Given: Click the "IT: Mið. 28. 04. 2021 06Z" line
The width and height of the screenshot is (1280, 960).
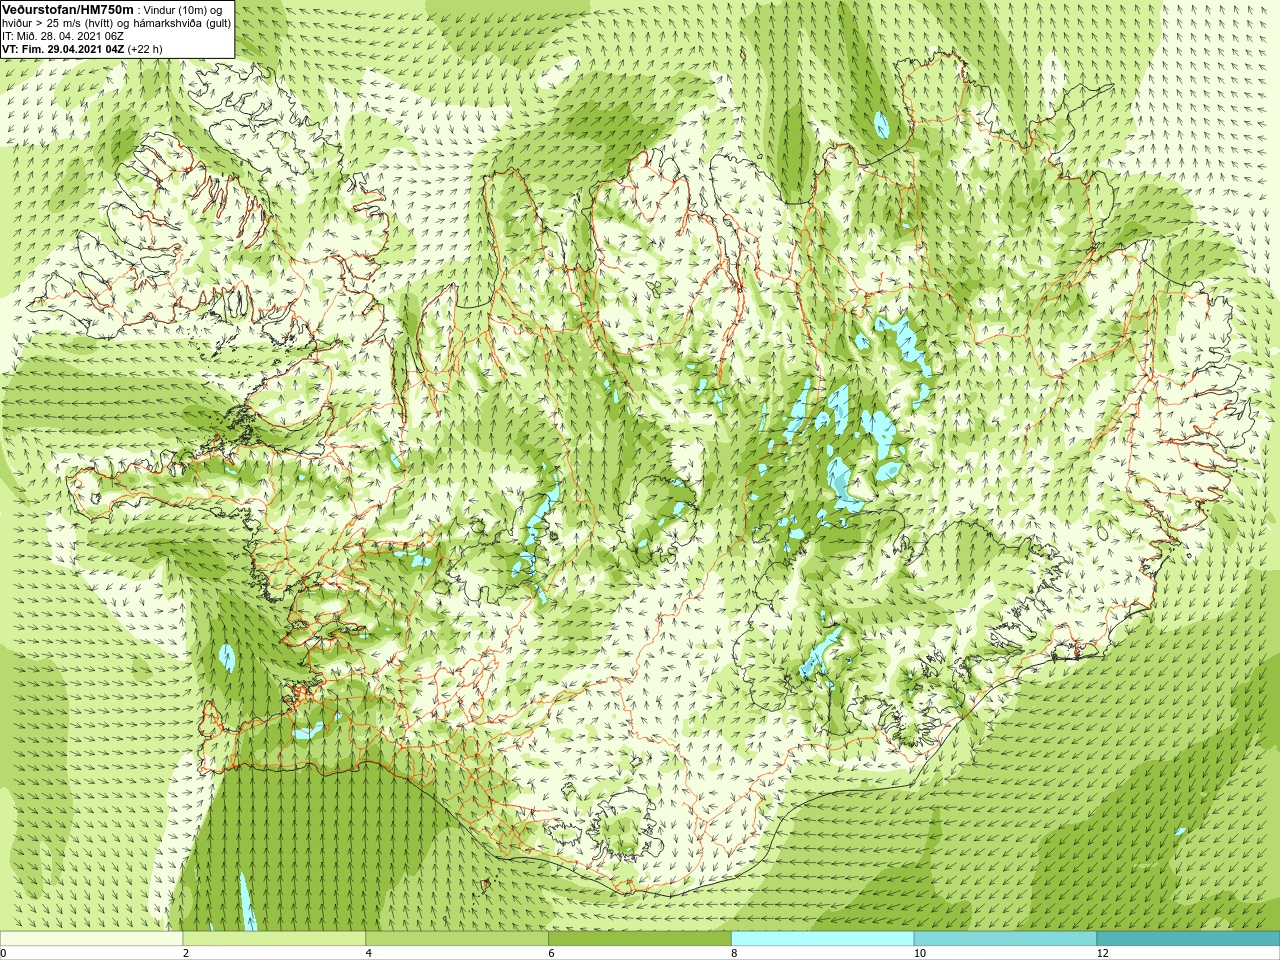Looking at the screenshot, I should click(63, 36).
